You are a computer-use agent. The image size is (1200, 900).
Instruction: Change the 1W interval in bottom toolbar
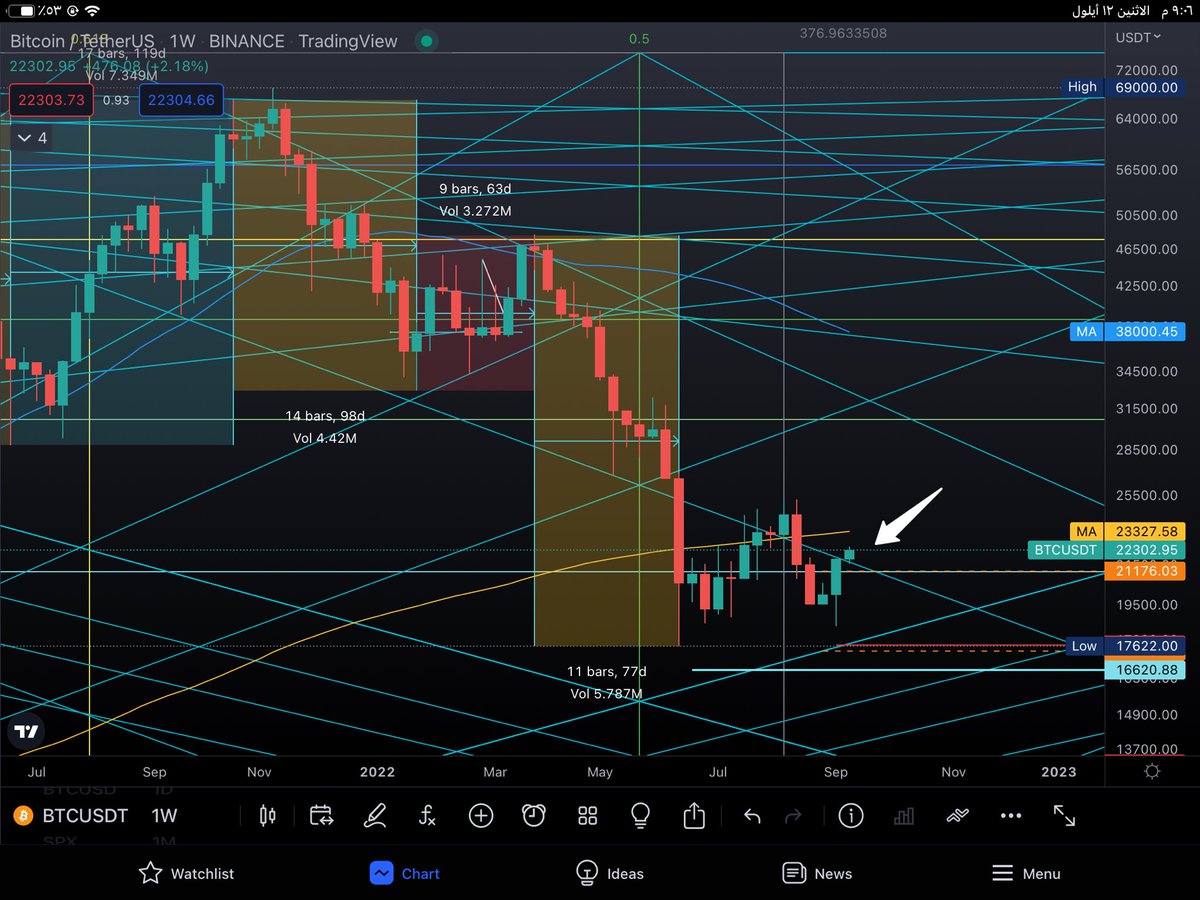(164, 816)
